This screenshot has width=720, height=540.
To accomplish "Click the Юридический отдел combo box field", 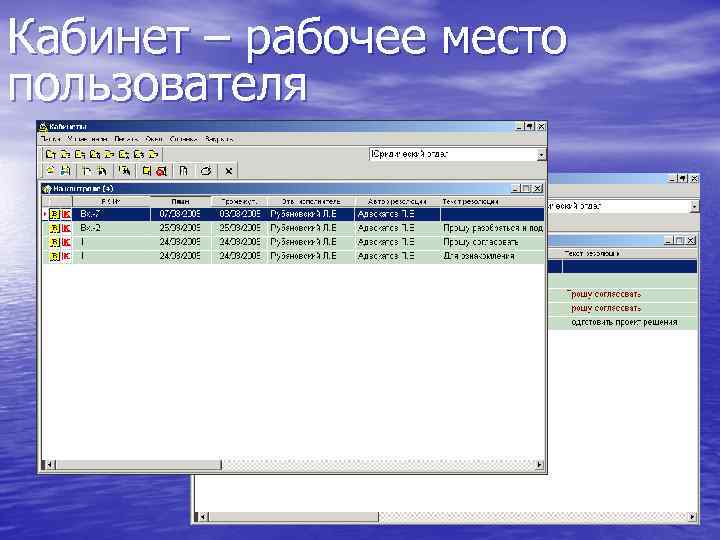I will (453, 155).
